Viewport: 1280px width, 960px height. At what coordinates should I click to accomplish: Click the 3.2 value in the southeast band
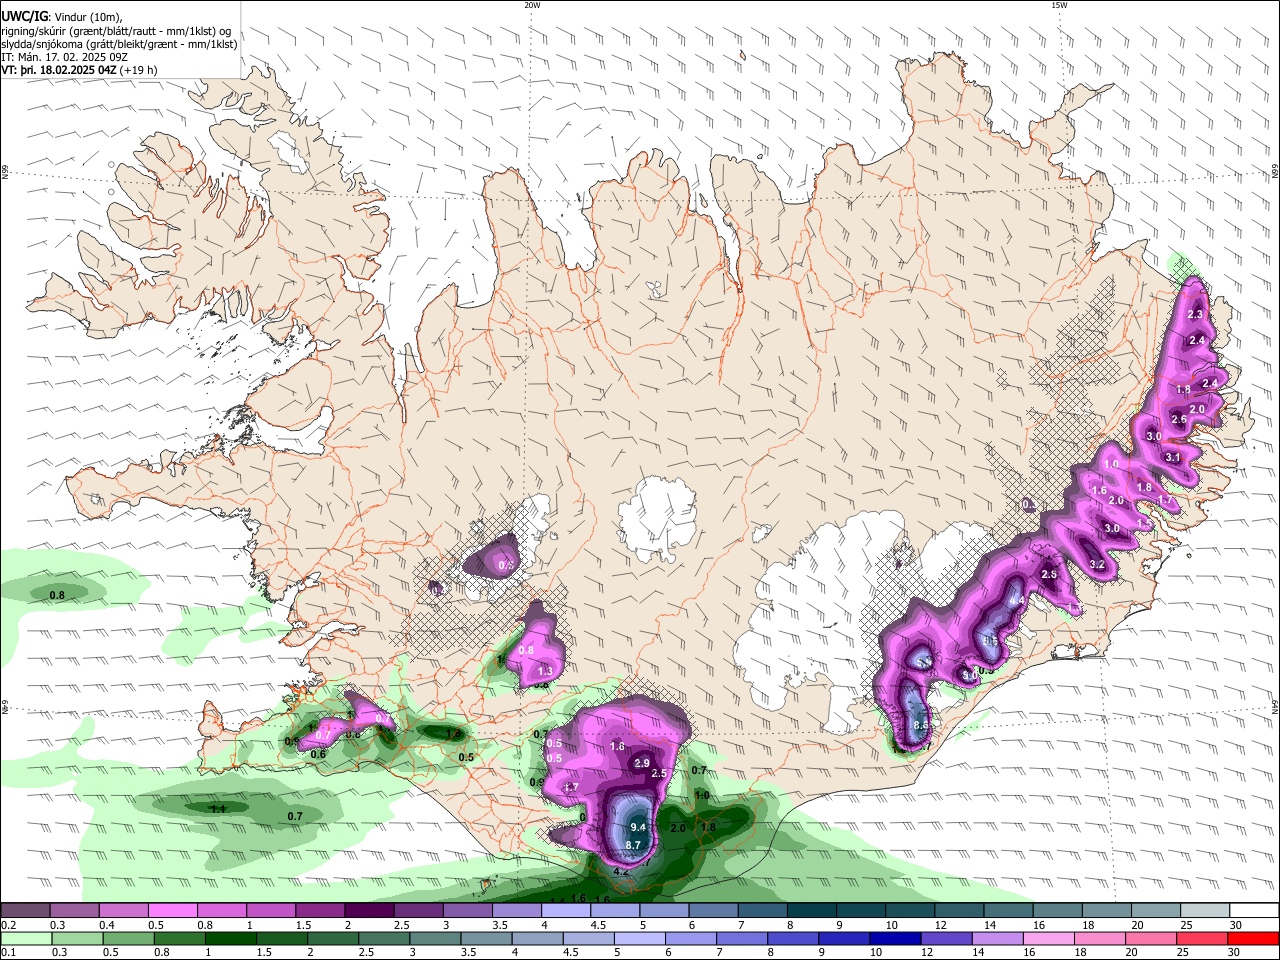pyautogui.click(x=1097, y=565)
